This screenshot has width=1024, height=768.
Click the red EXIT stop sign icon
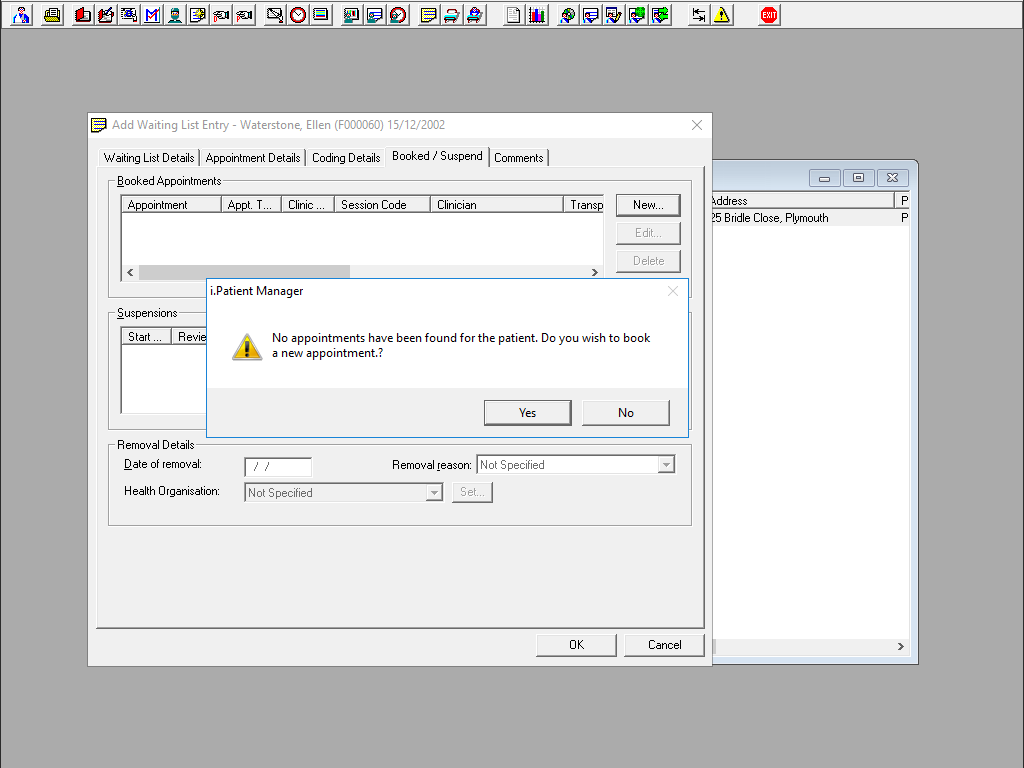[x=769, y=14]
